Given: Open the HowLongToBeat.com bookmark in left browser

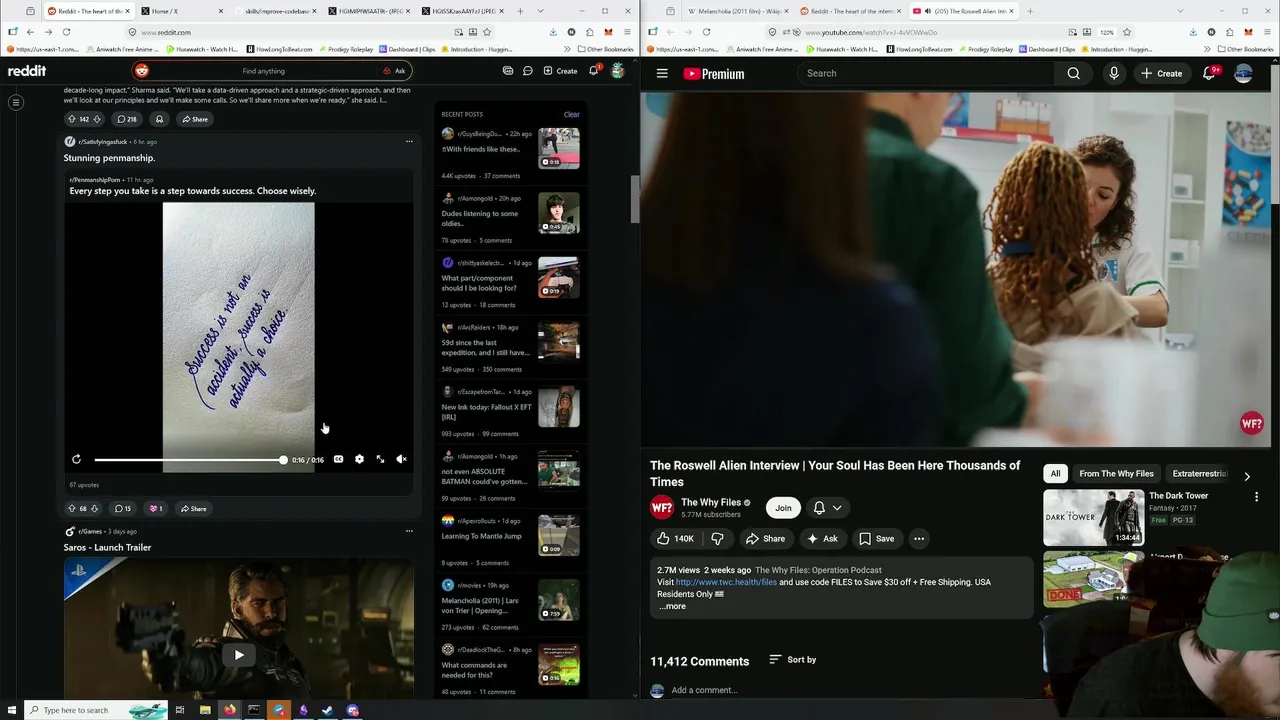Looking at the screenshot, I should coord(279,49).
